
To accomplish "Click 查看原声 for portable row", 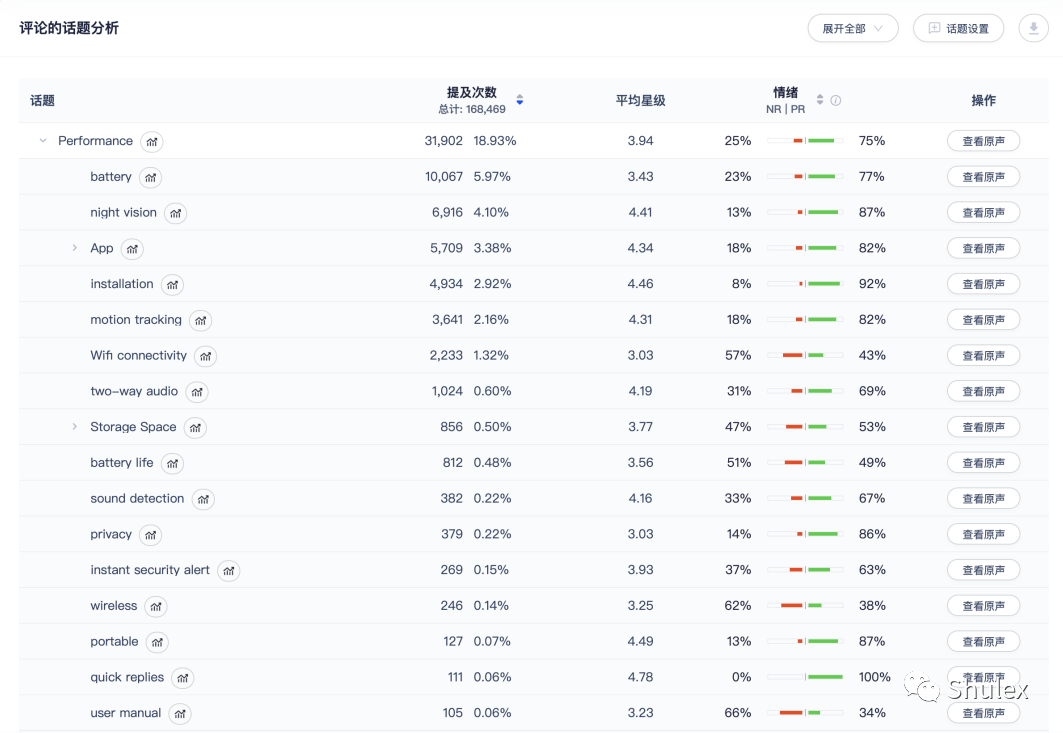I will tap(983, 642).
